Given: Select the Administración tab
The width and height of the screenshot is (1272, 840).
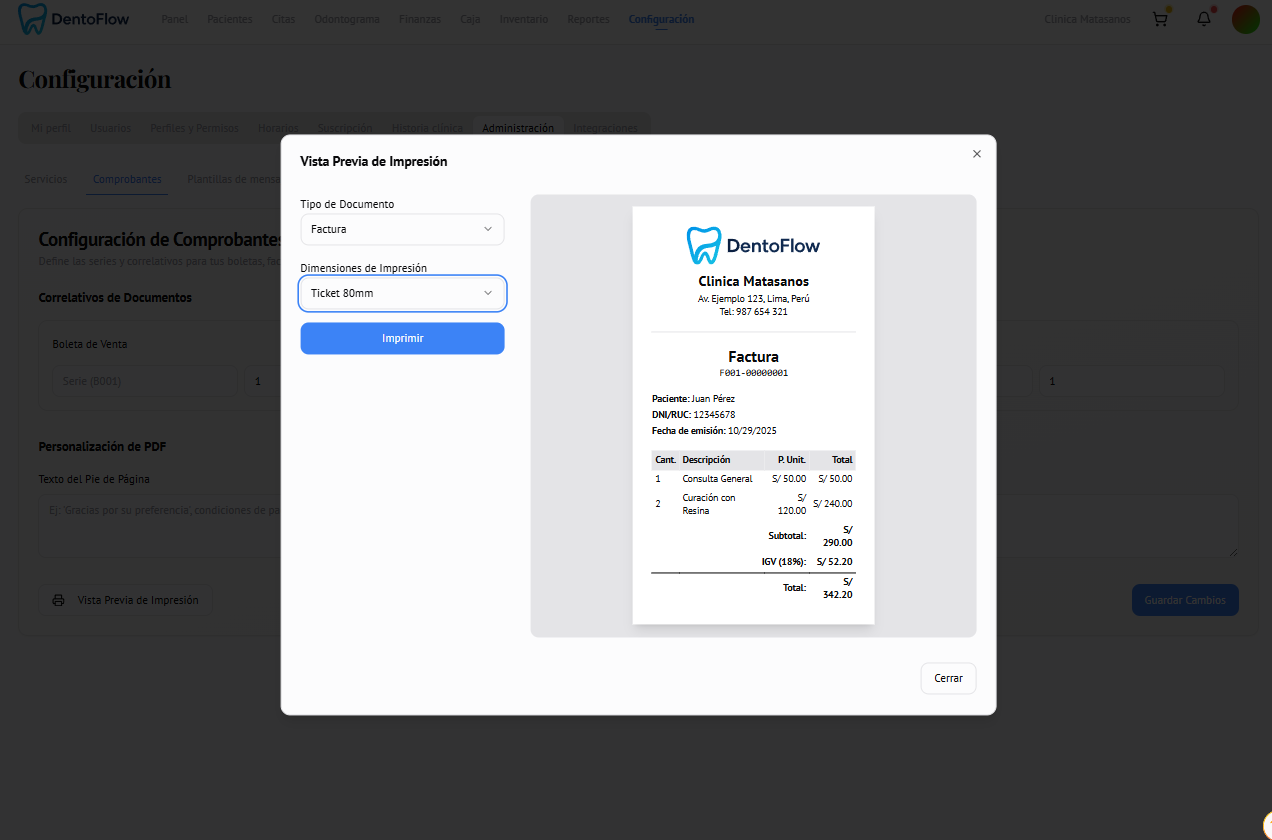Looking at the screenshot, I should [x=518, y=127].
